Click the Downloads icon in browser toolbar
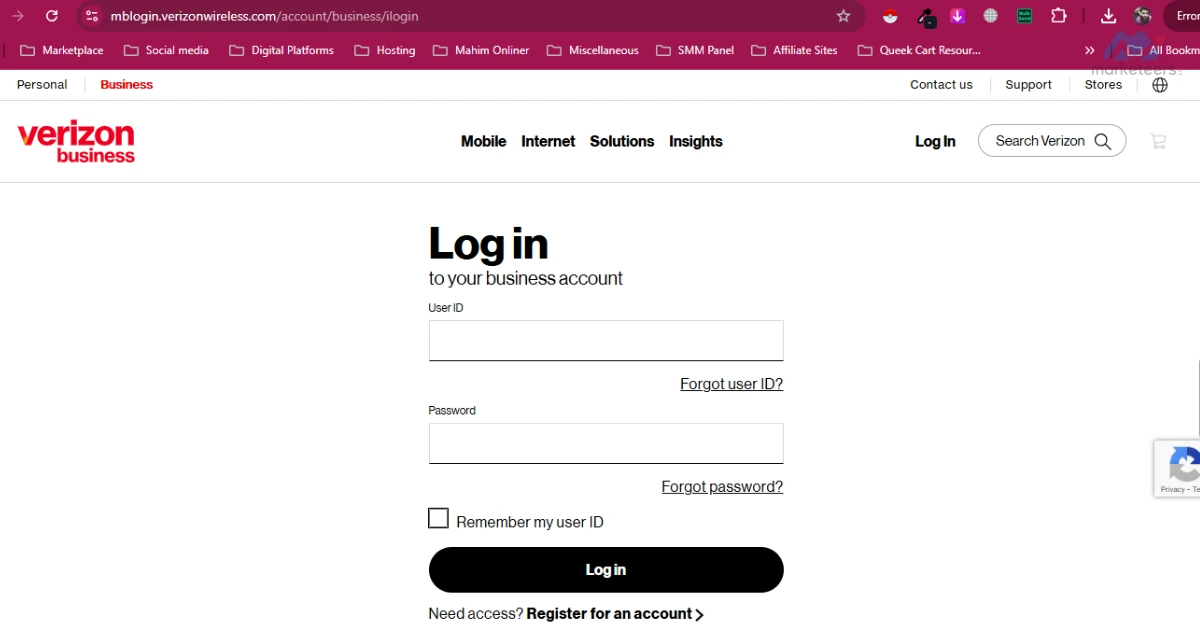The image size is (1200, 630). click(1108, 15)
